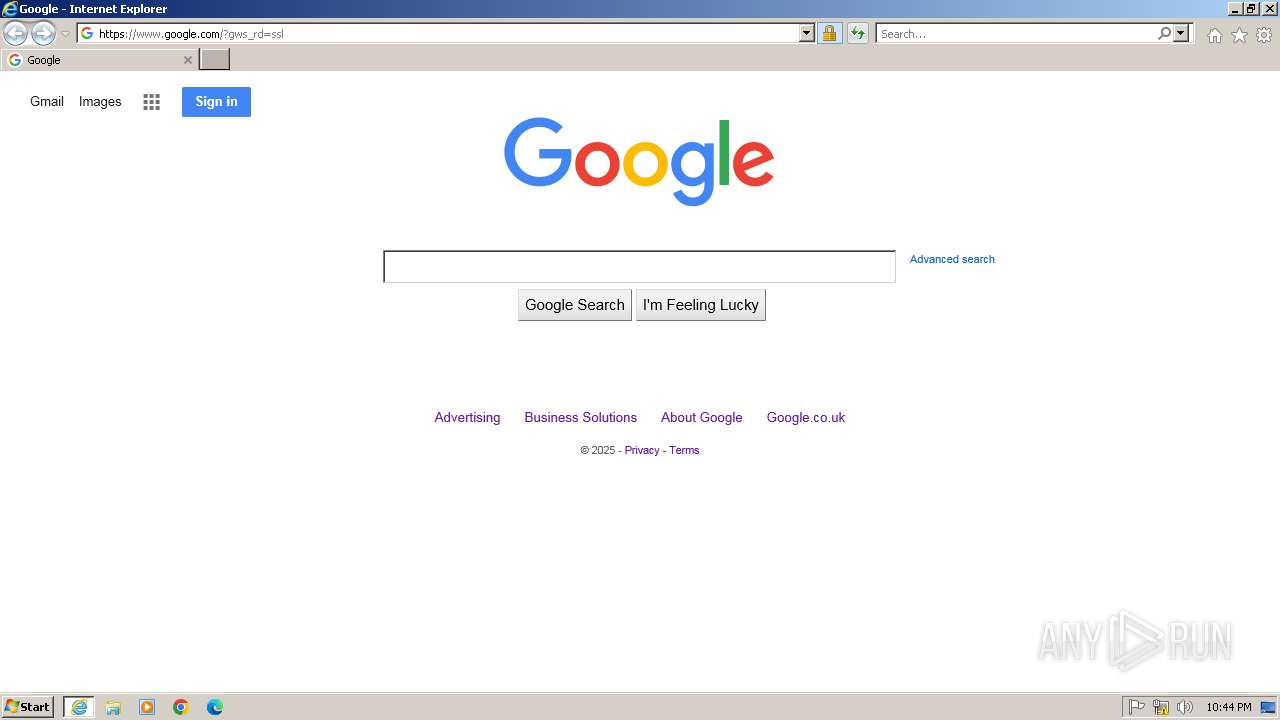Image resolution: width=1280 pixels, height=720 pixels.
Task: Click the Google search text field
Action: (639, 267)
